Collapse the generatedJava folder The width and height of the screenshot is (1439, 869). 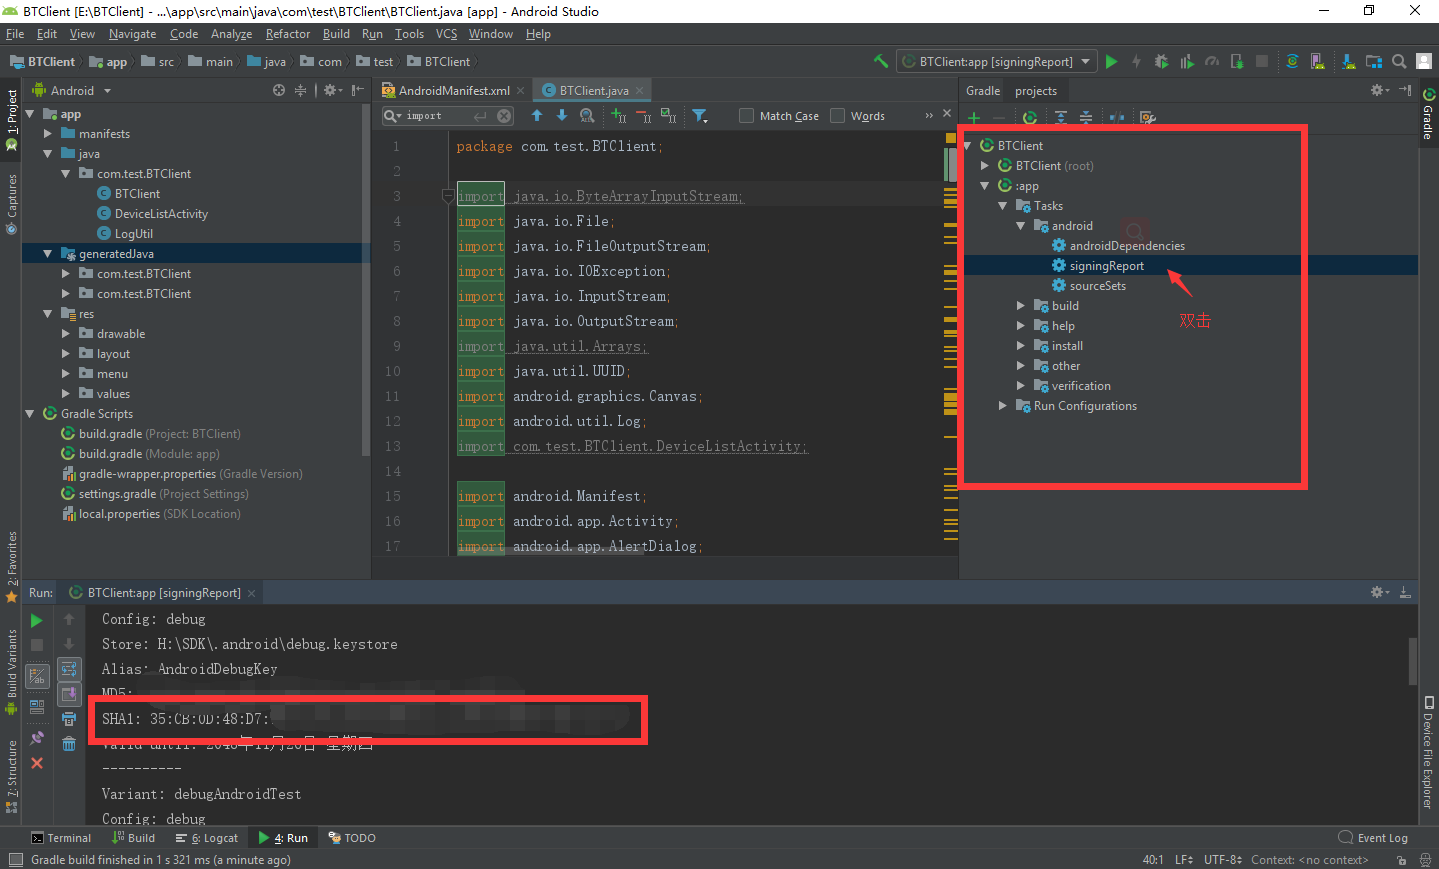tap(48, 254)
